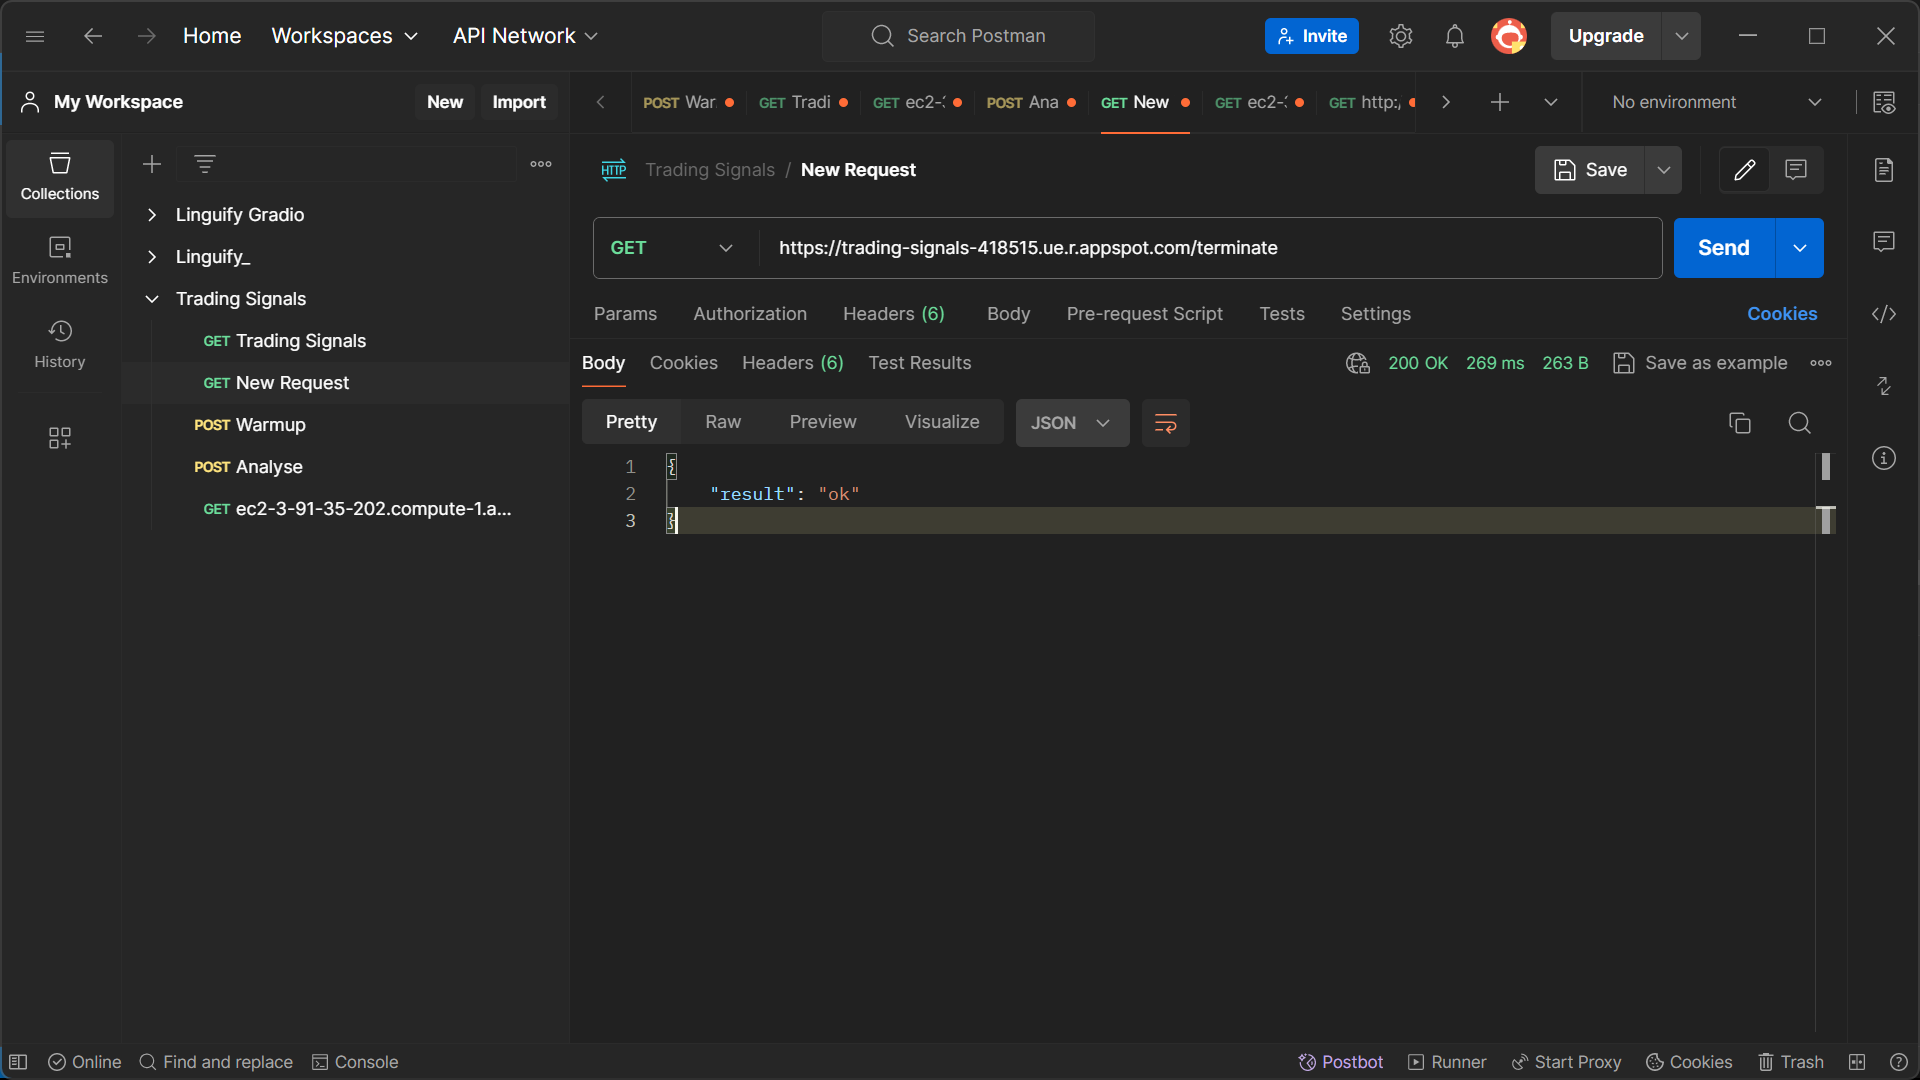
Task: Click the Send button
Action: pyautogui.click(x=1723, y=248)
